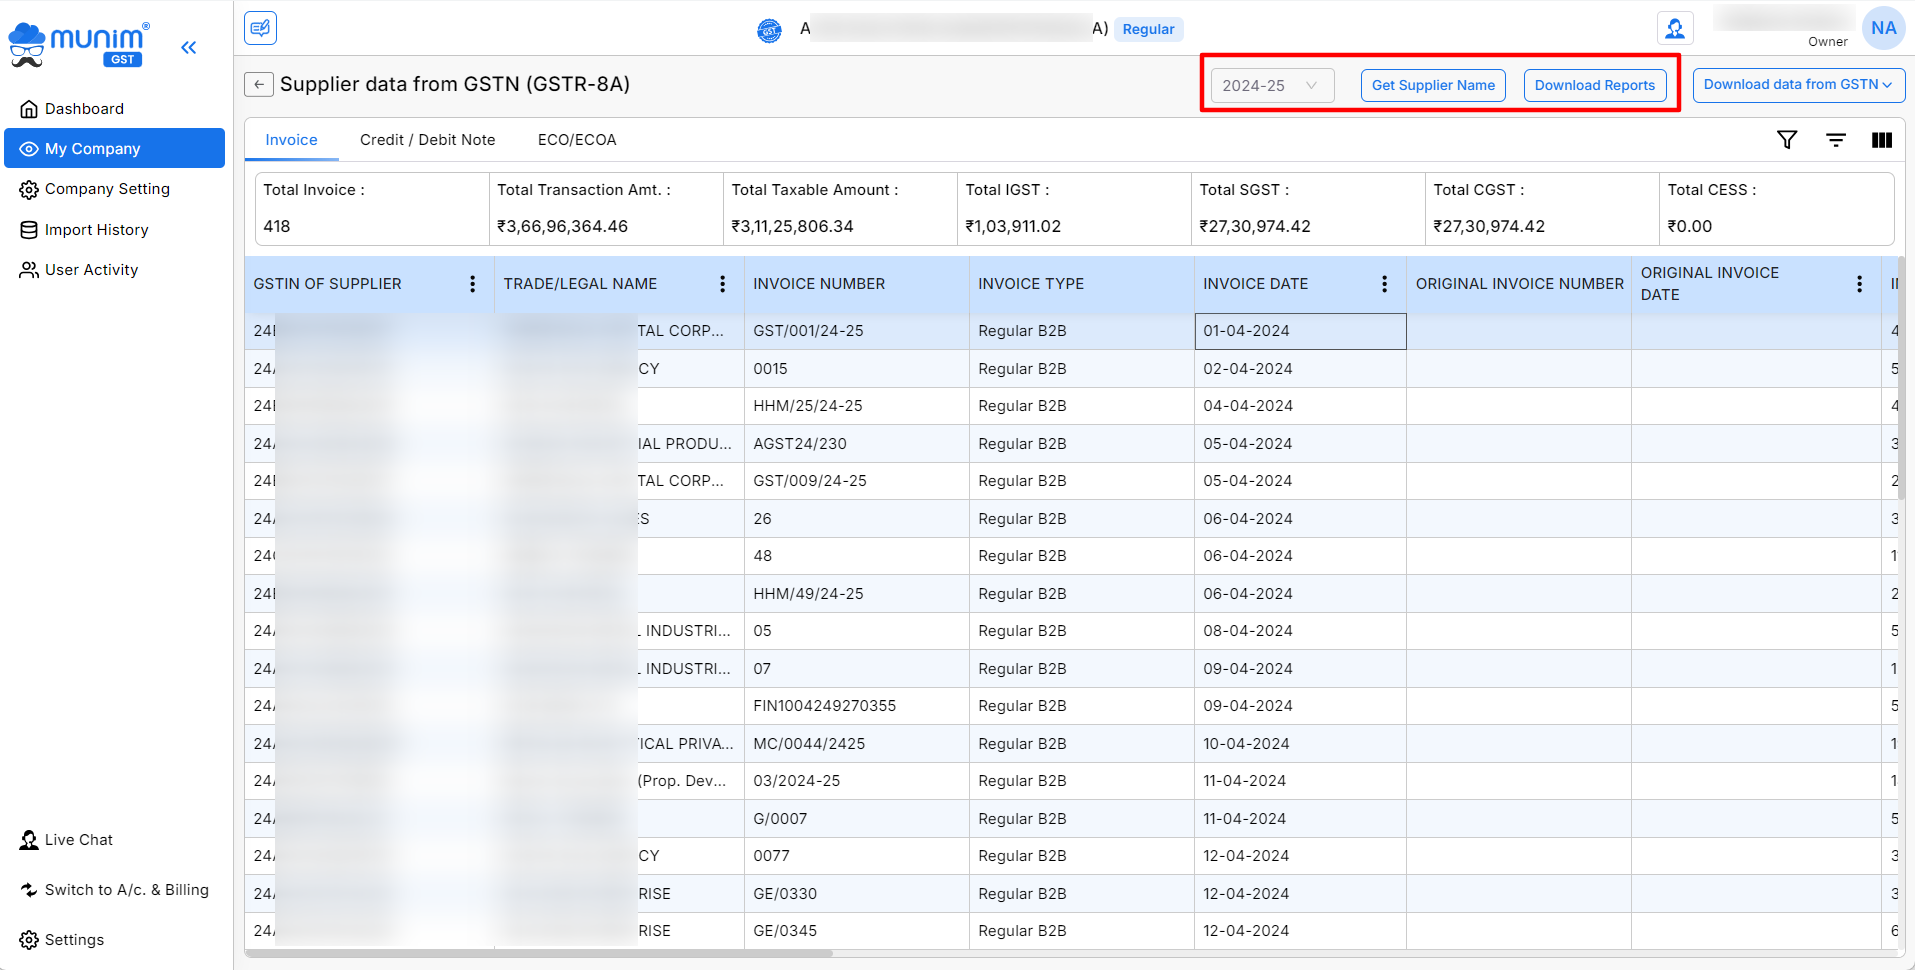Open Trade/Legal Name column menu
Screen dimensions: 1915x970
[722, 284]
